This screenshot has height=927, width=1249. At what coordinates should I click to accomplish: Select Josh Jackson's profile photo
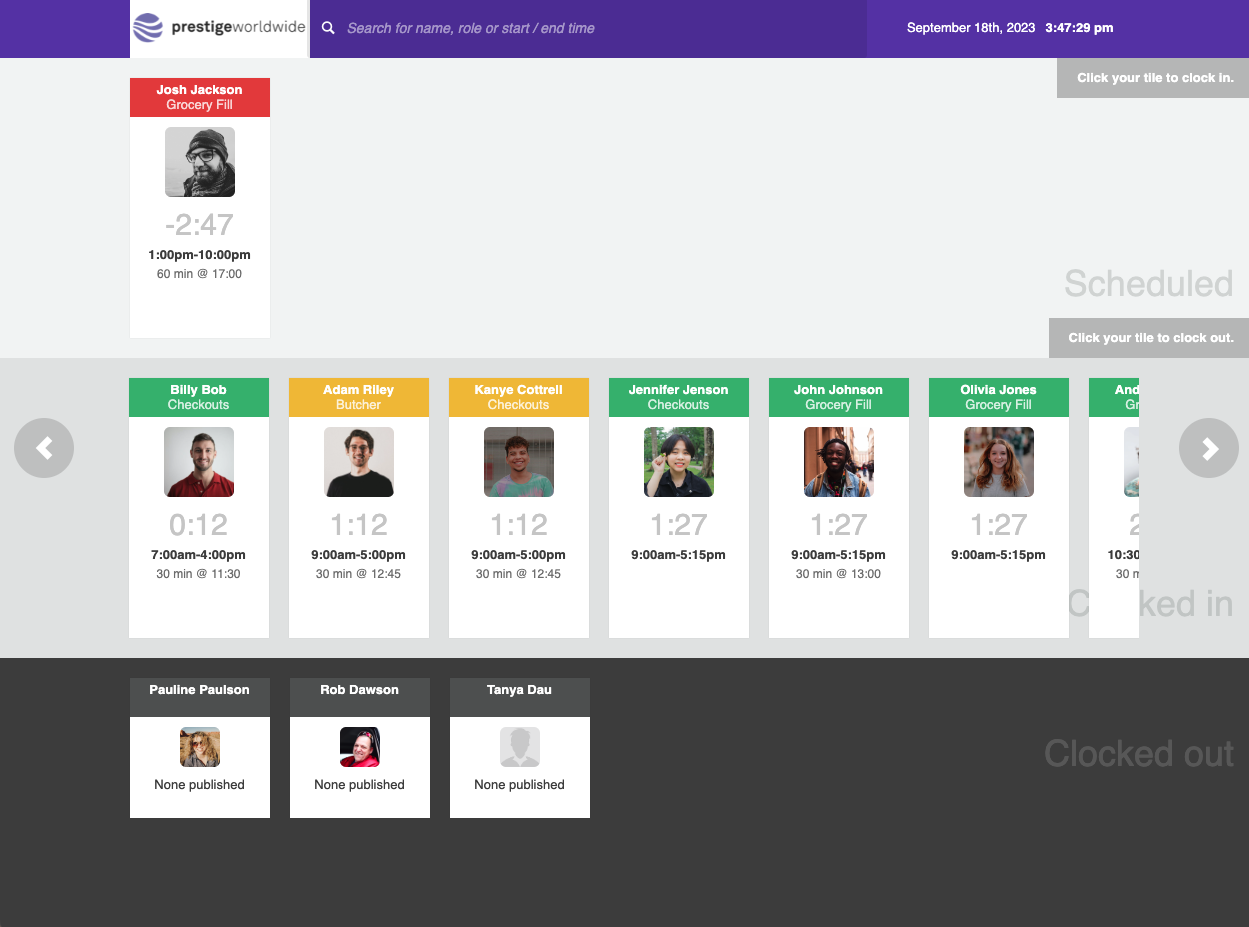click(x=200, y=162)
